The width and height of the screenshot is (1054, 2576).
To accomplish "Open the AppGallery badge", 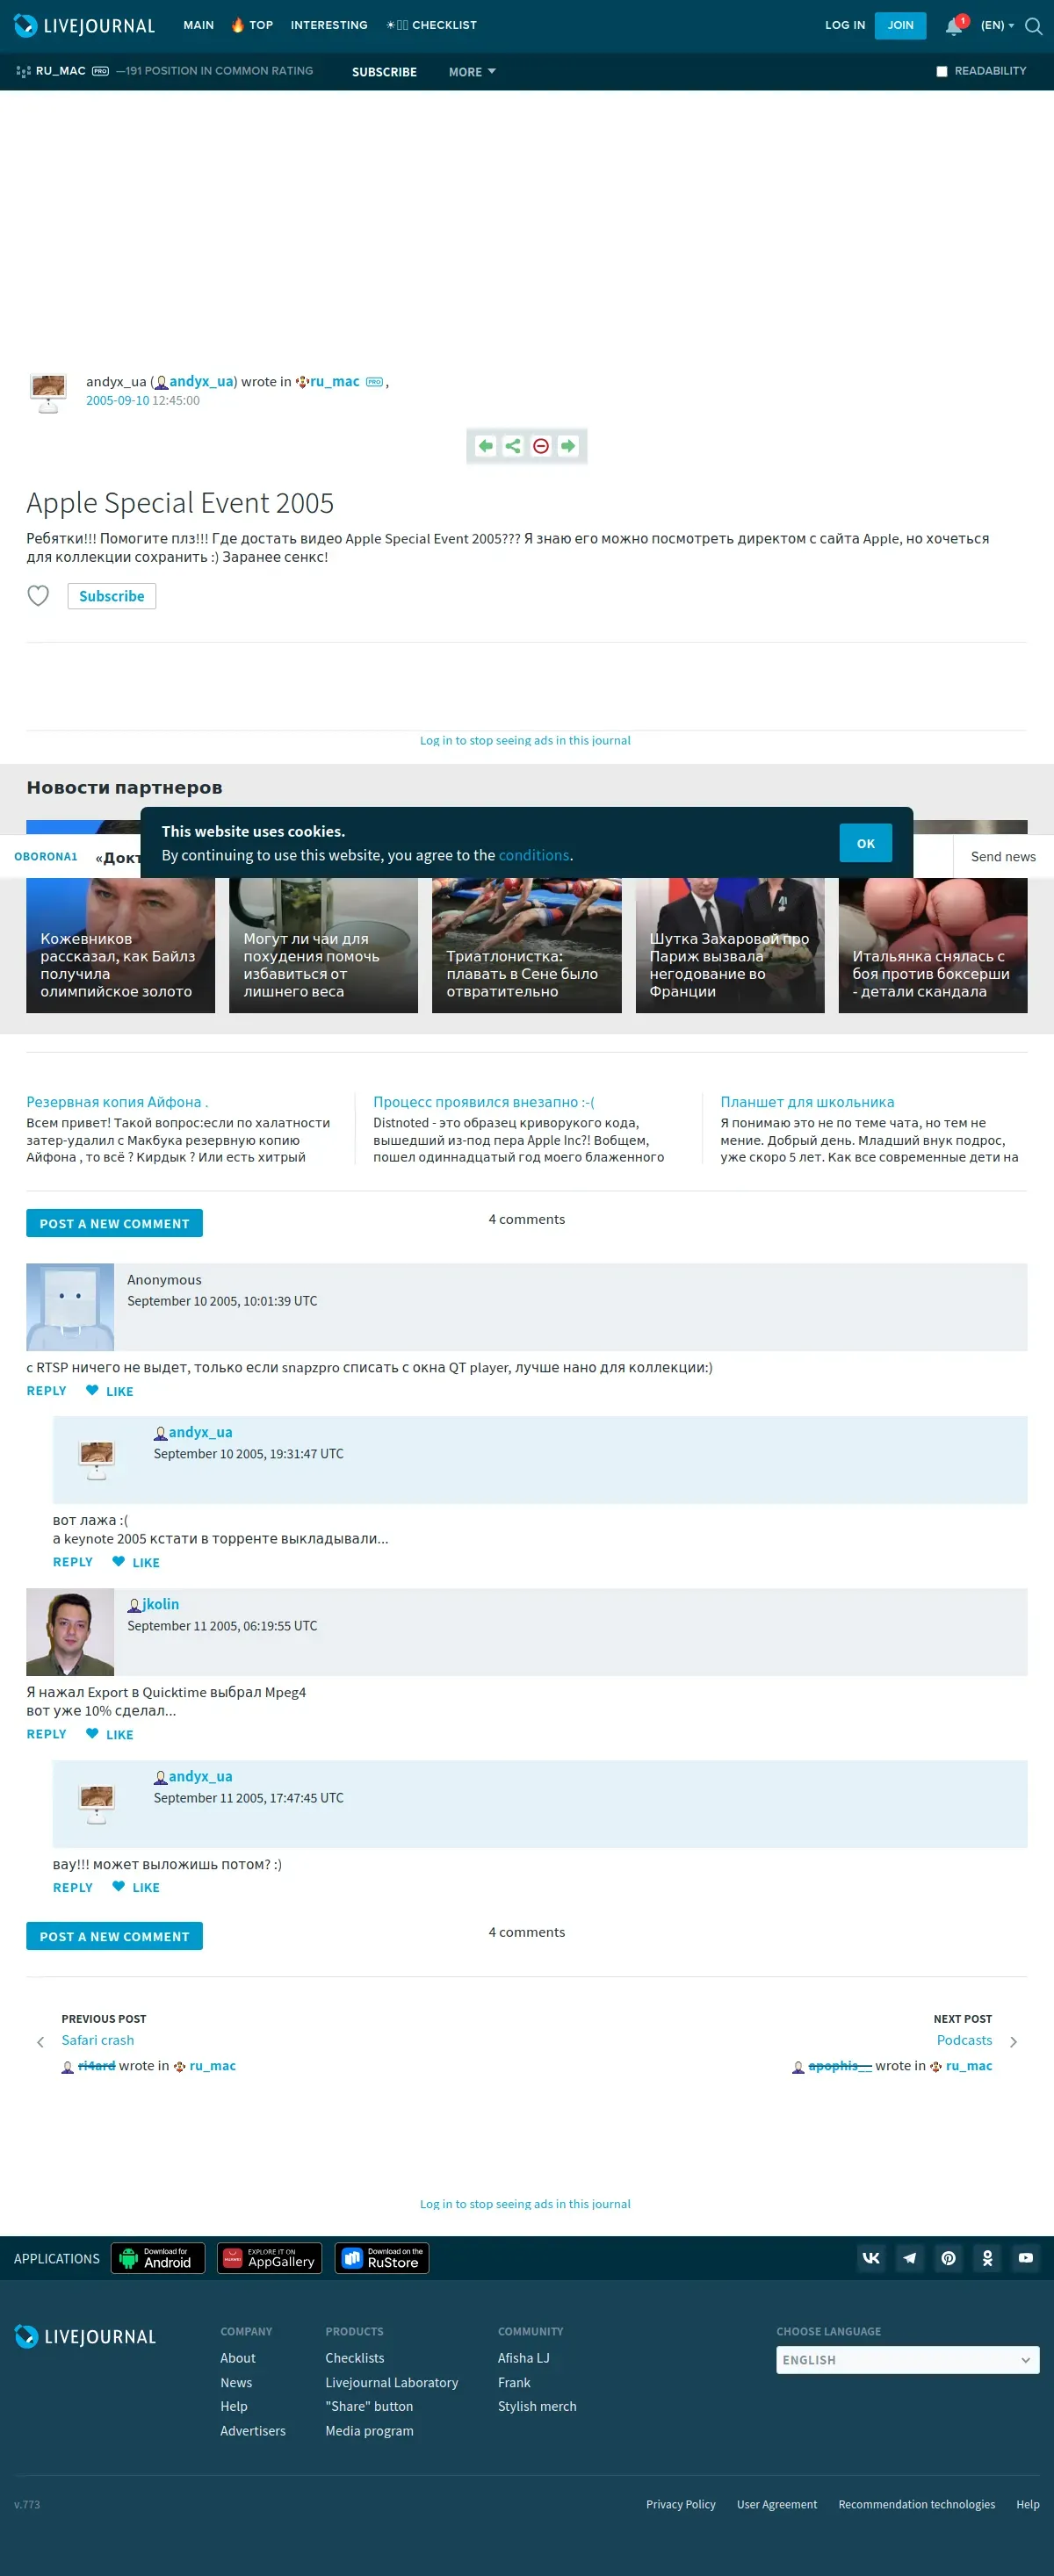I will click(x=270, y=2258).
